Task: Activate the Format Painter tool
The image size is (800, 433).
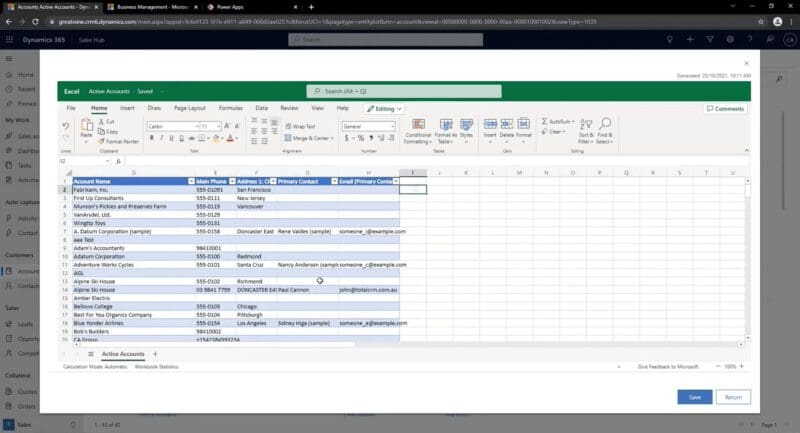Action: 118,141
